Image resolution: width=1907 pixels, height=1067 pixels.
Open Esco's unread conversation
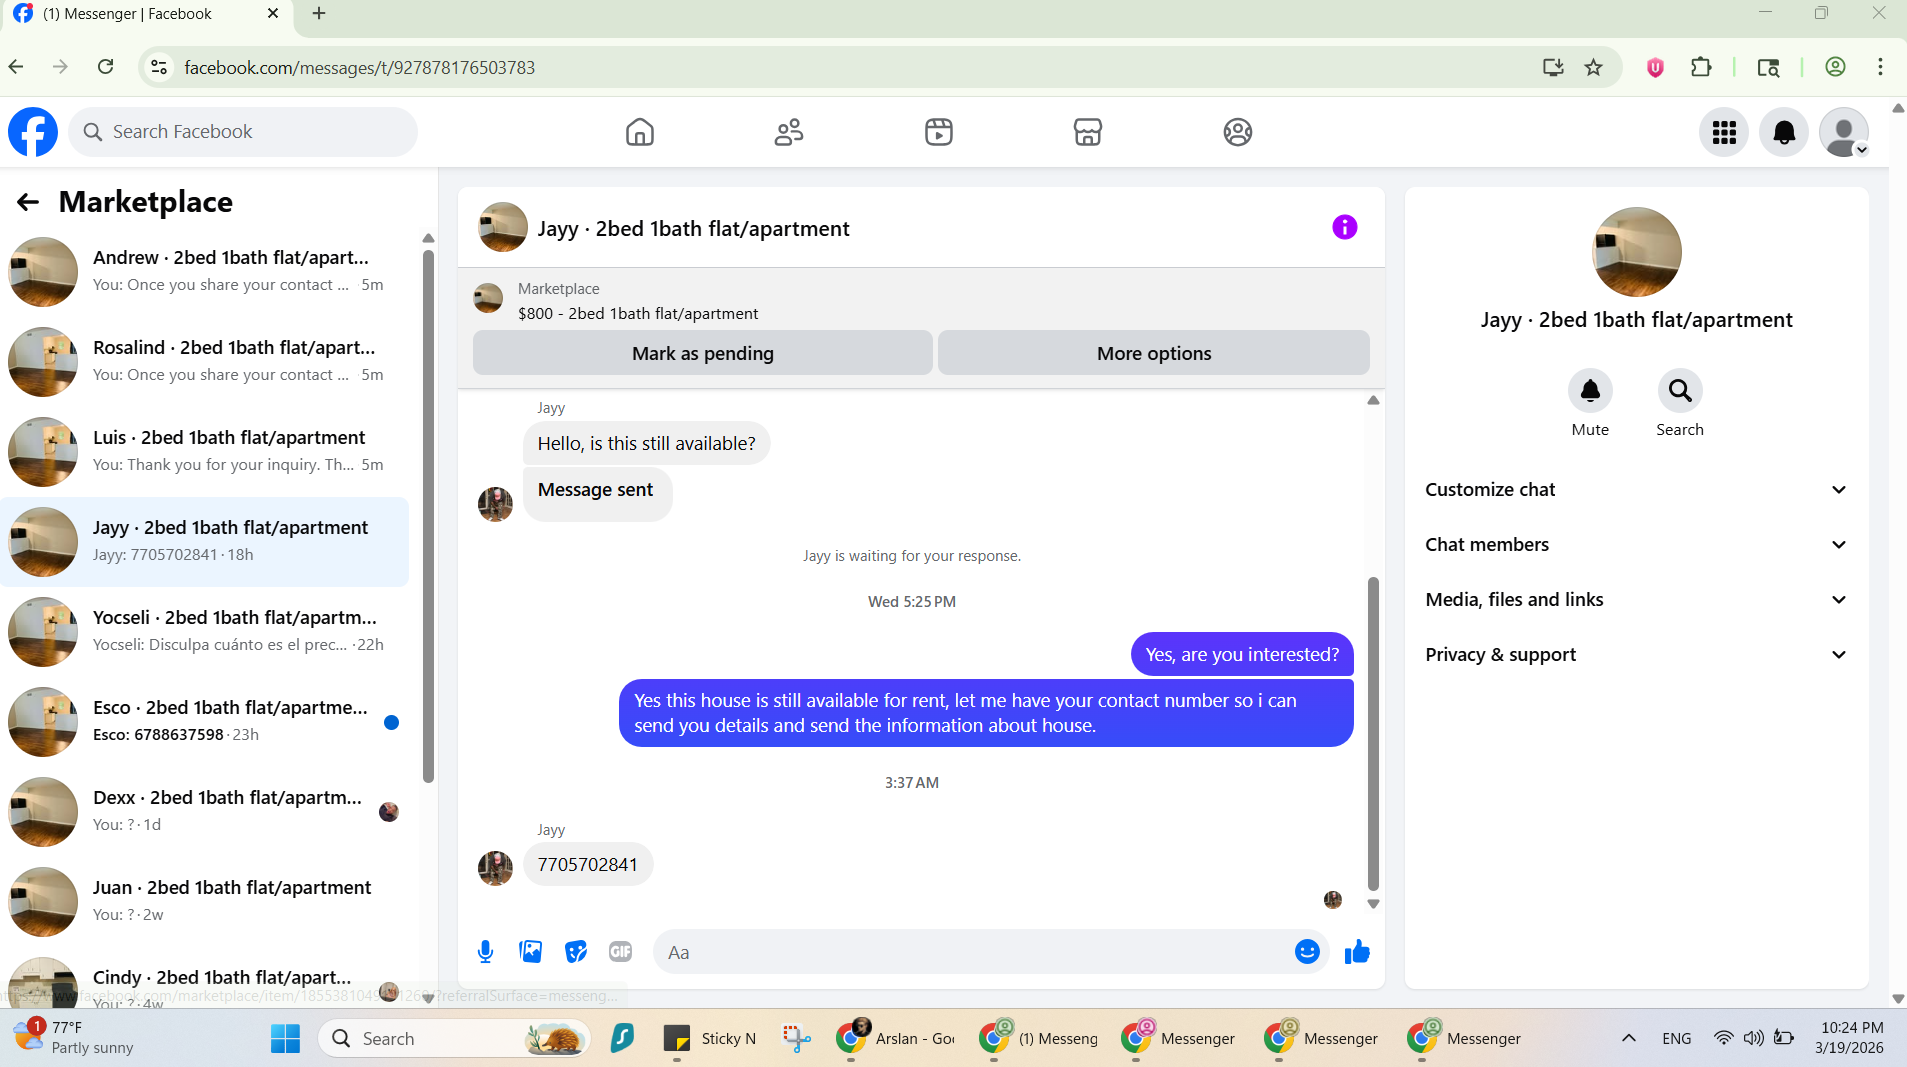click(x=205, y=722)
